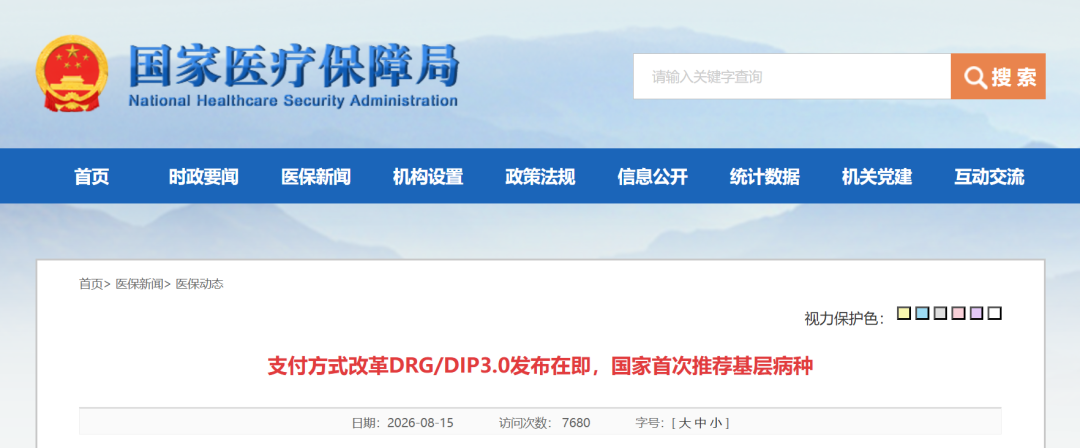The image size is (1080, 448).
Task: Click the red article title DRG/DIP3.0发布在即
Action: 540,366
